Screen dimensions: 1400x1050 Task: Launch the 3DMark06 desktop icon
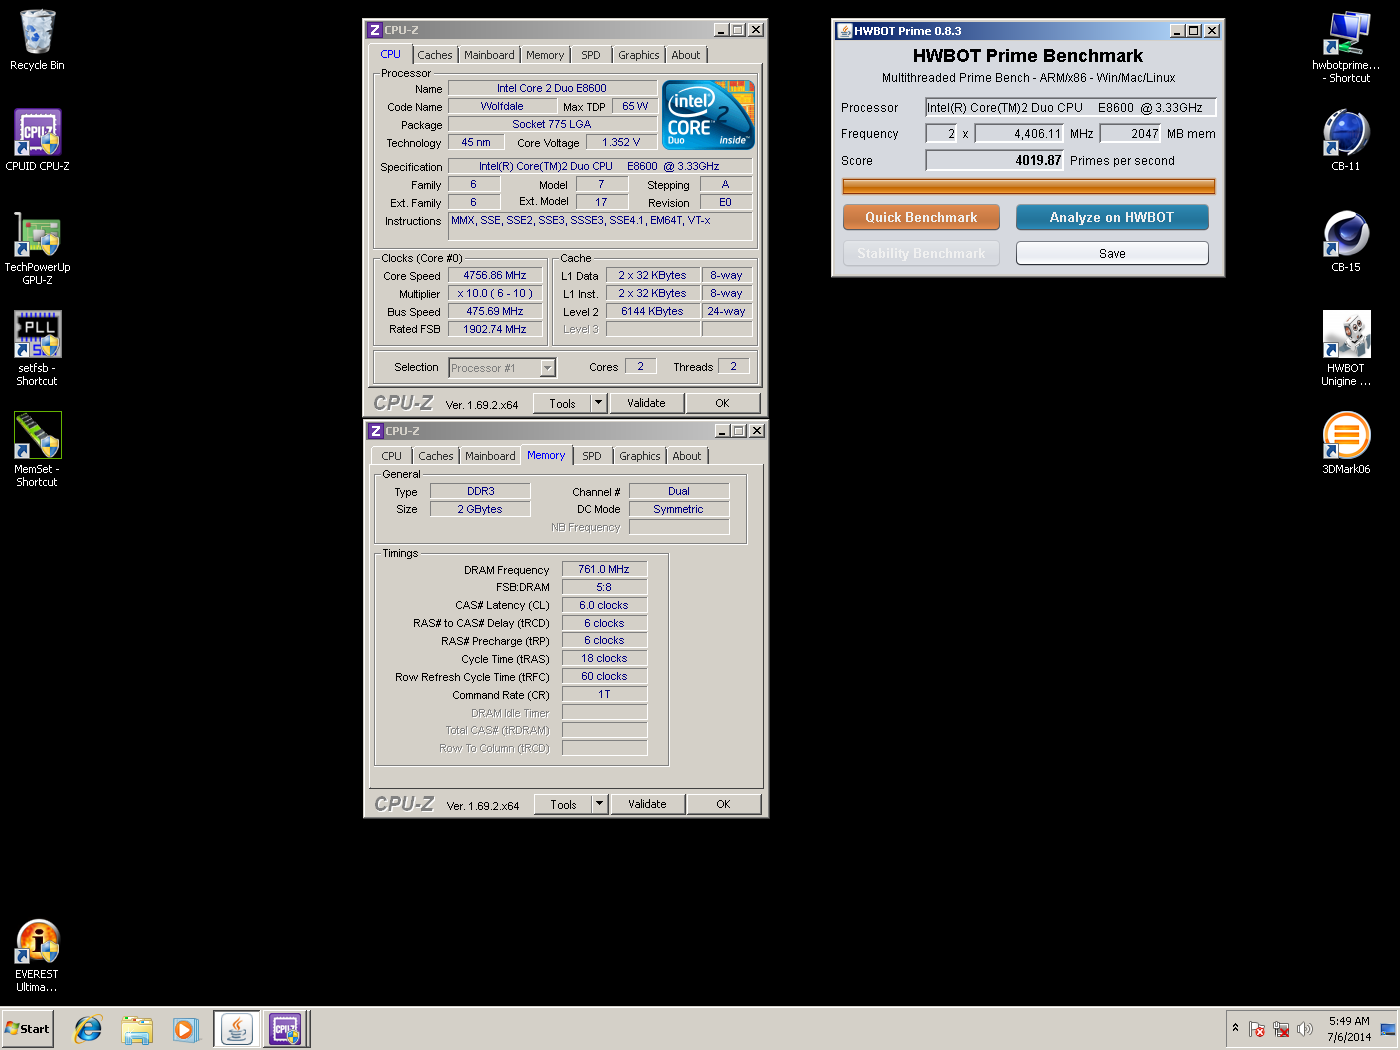[1346, 443]
